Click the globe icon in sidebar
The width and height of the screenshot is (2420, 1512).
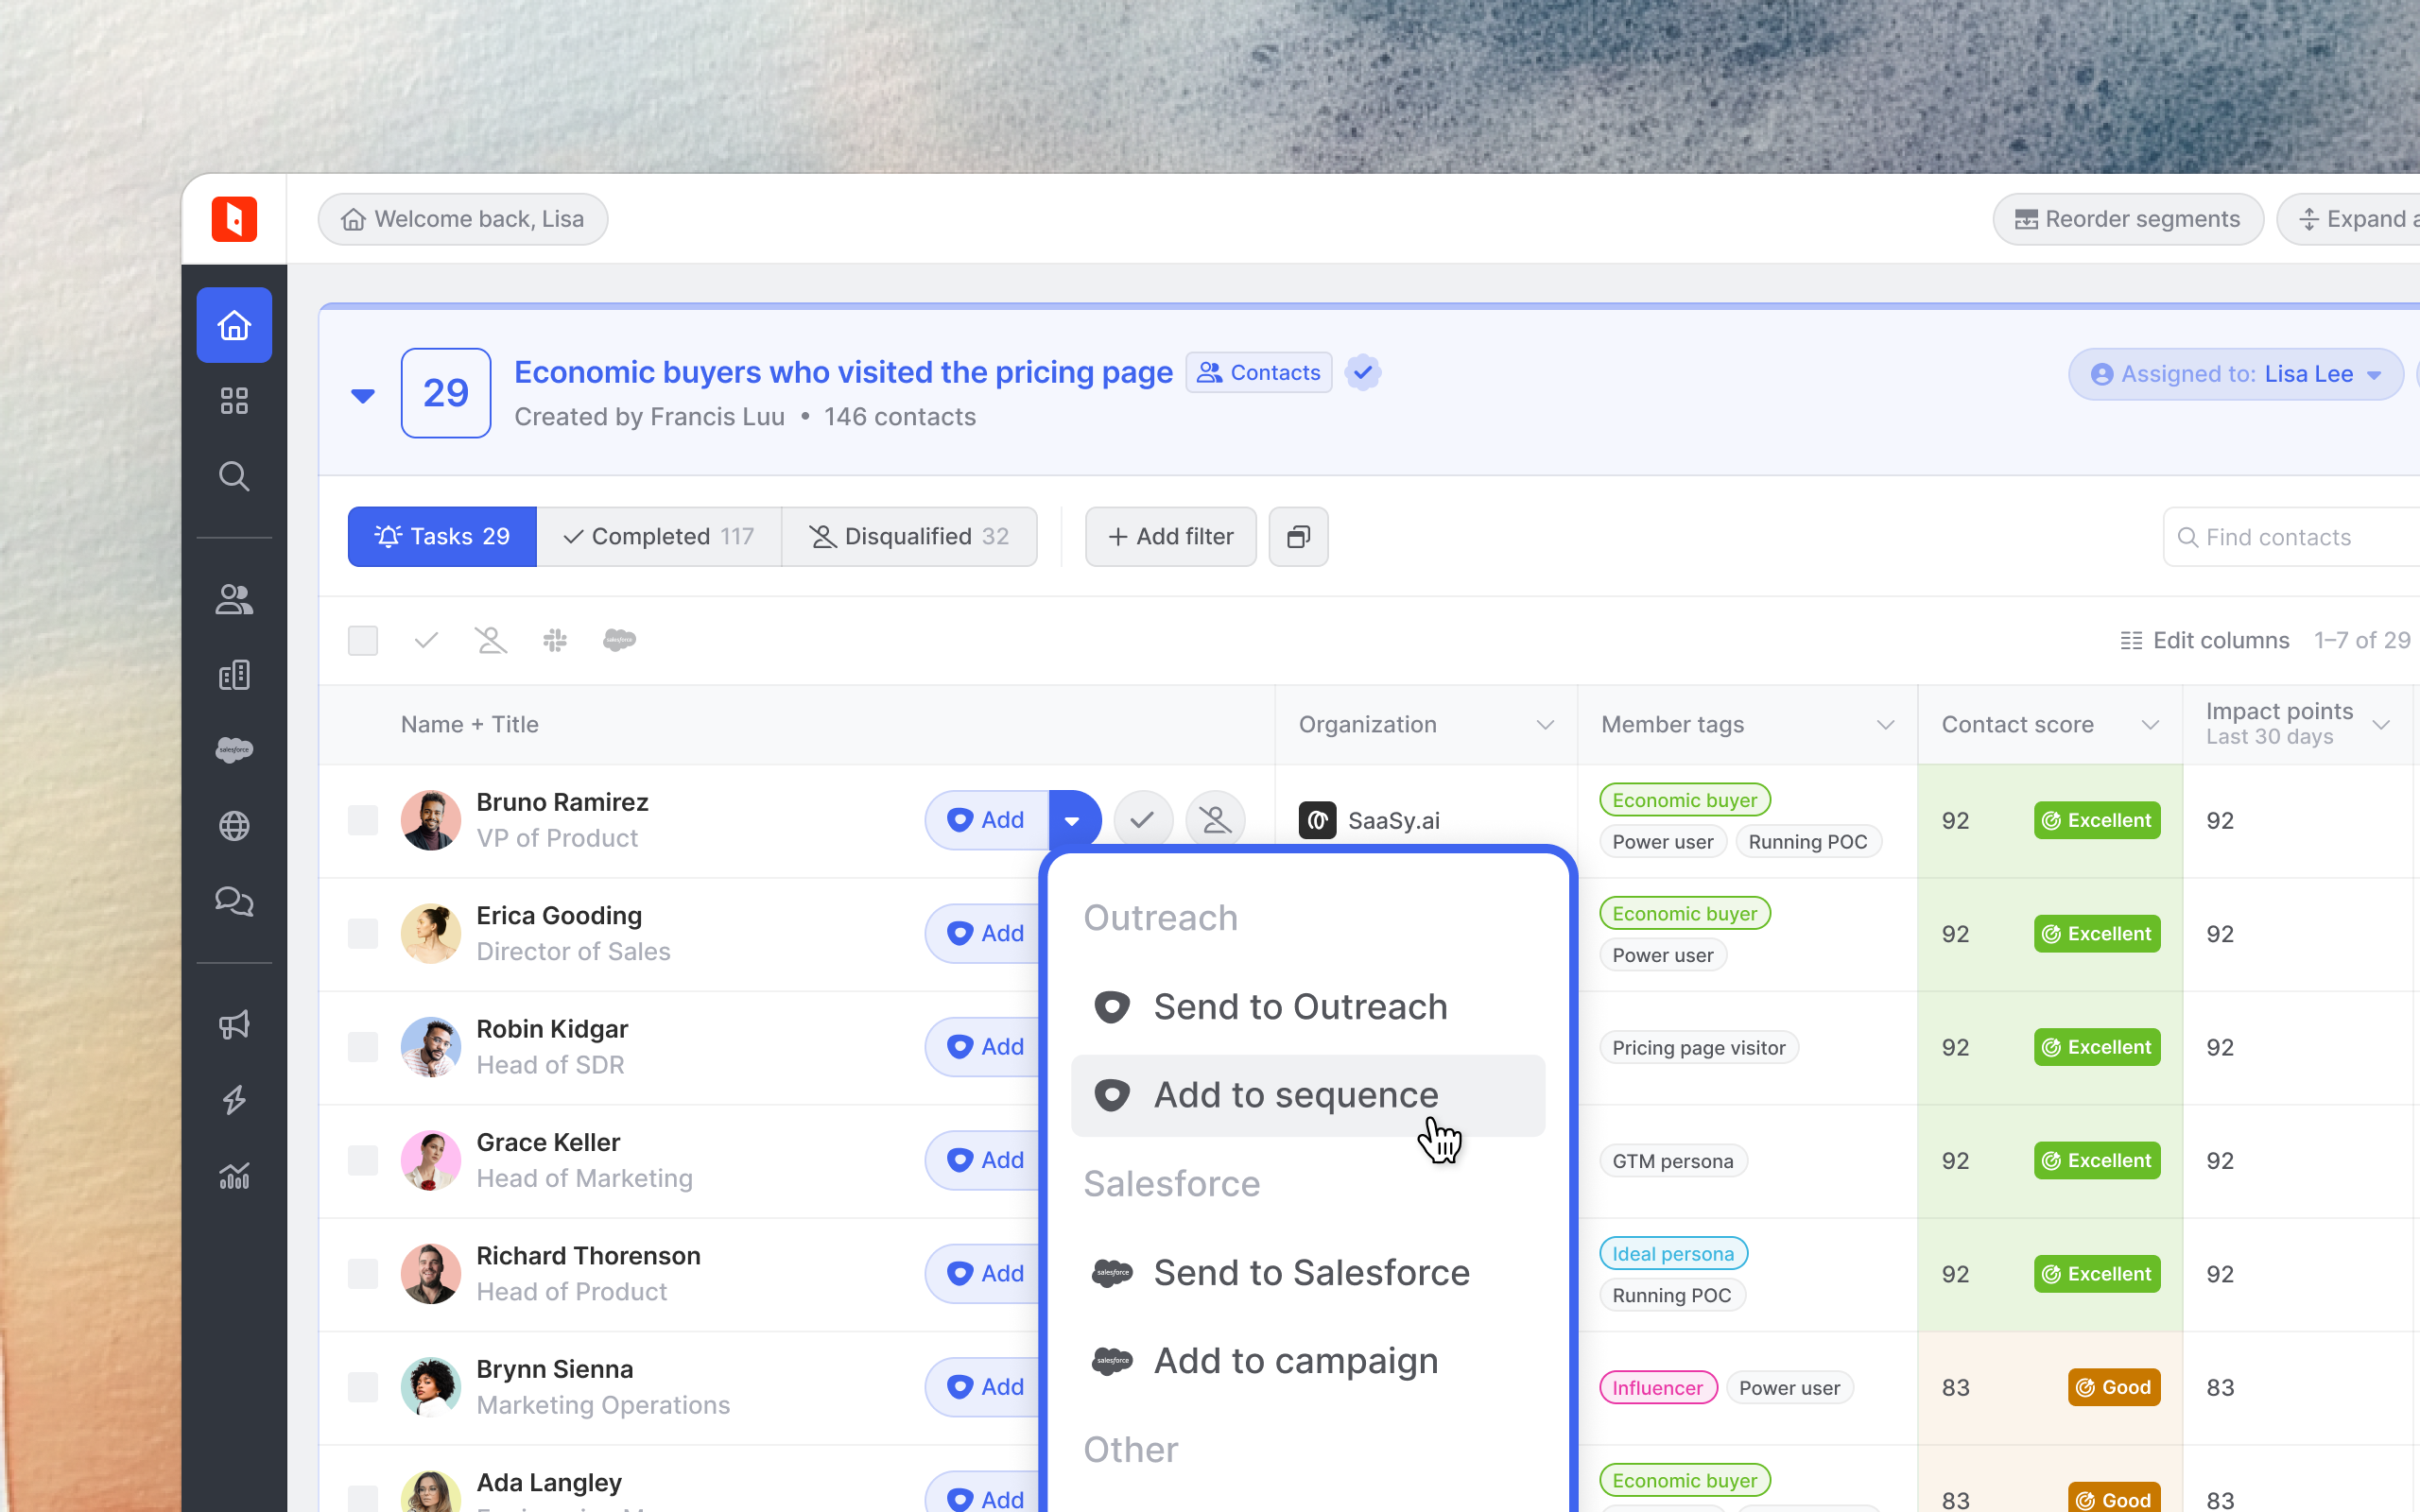point(234,826)
